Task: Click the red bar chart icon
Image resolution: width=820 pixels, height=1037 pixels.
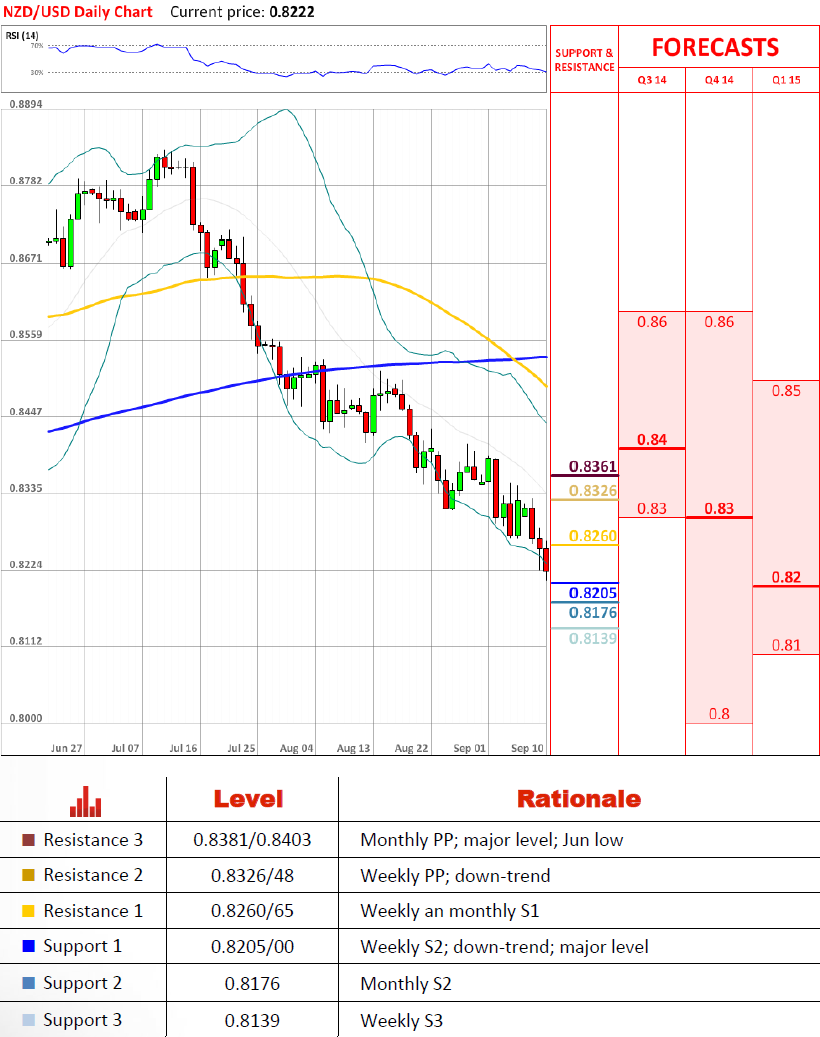Action: tap(85, 802)
